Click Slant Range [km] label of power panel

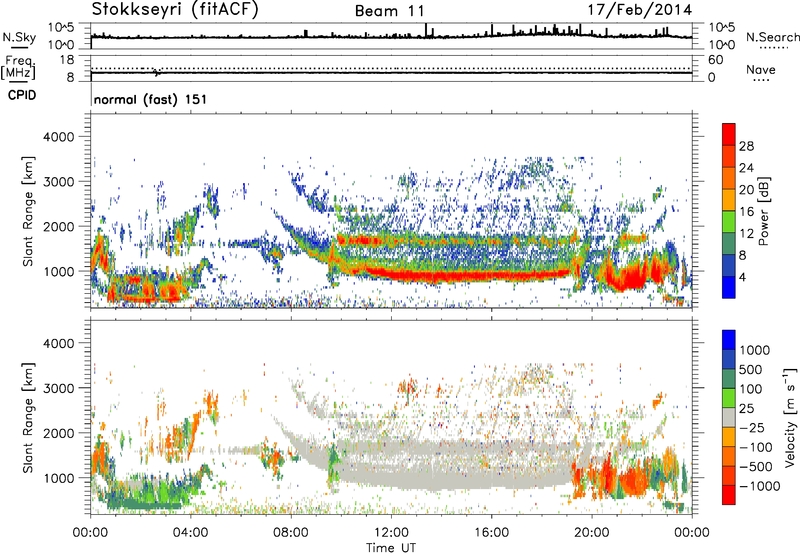(x=28, y=211)
